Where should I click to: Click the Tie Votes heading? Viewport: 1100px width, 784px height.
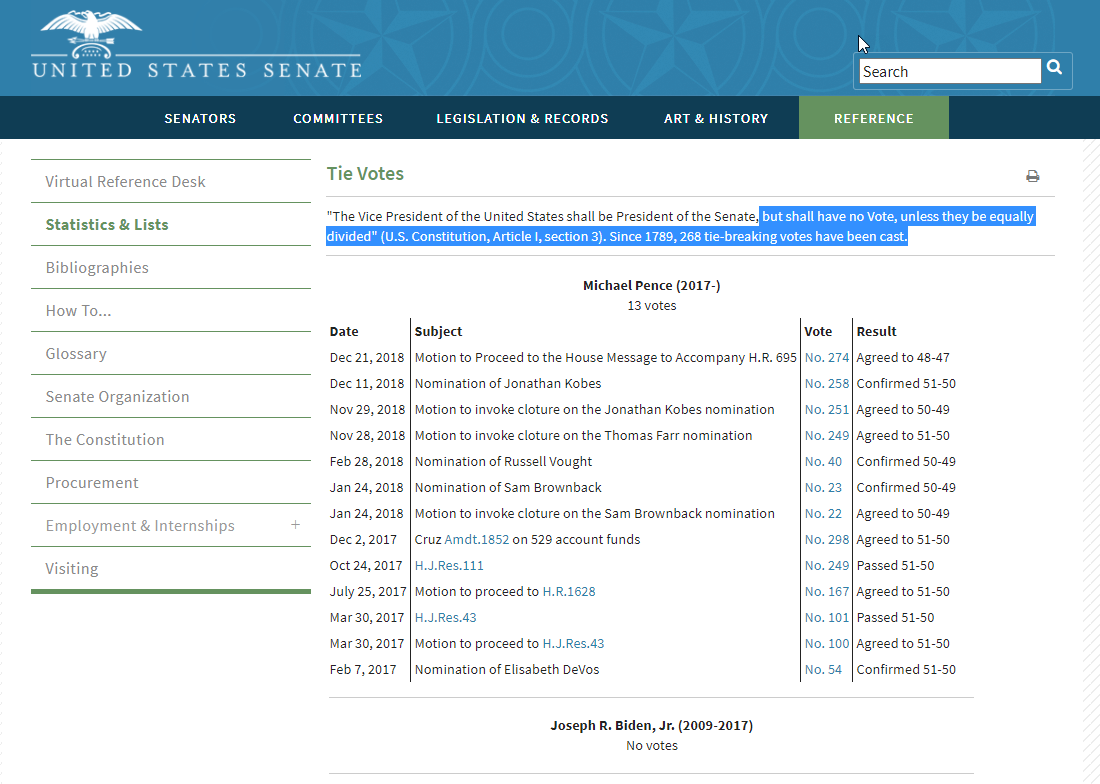pyautogui.click(x=365, y=173)
